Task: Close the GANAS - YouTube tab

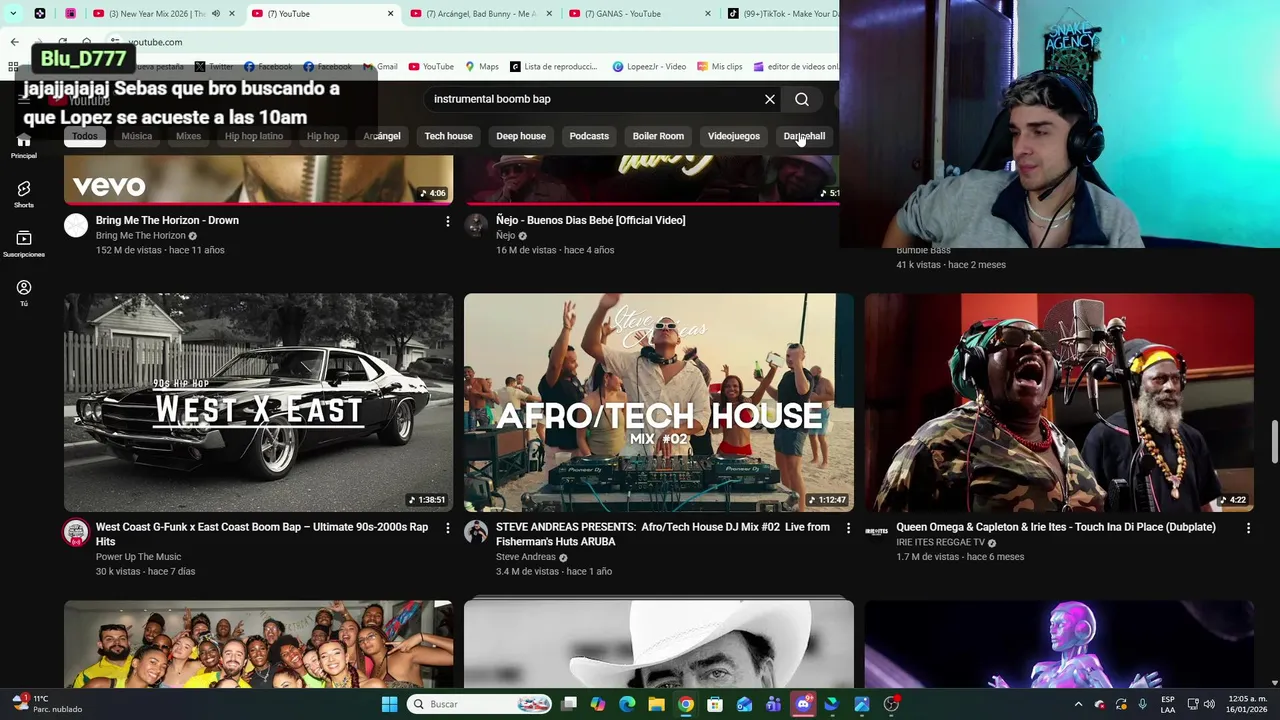Action: [708, 14]
